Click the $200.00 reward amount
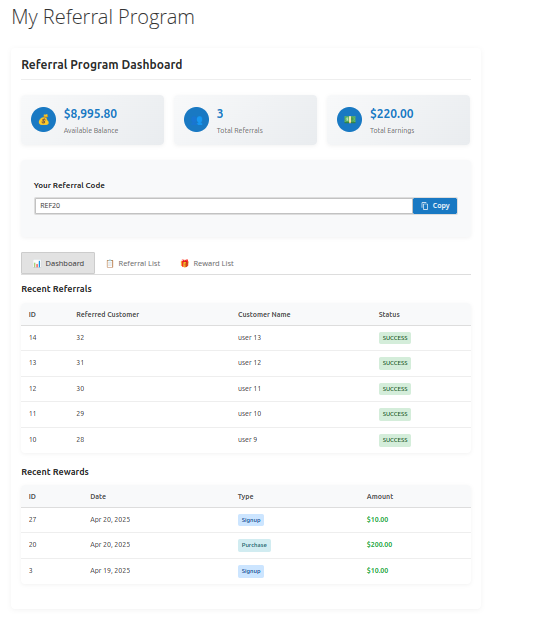Viewport: 548px width, 628px height. [379, 545]
